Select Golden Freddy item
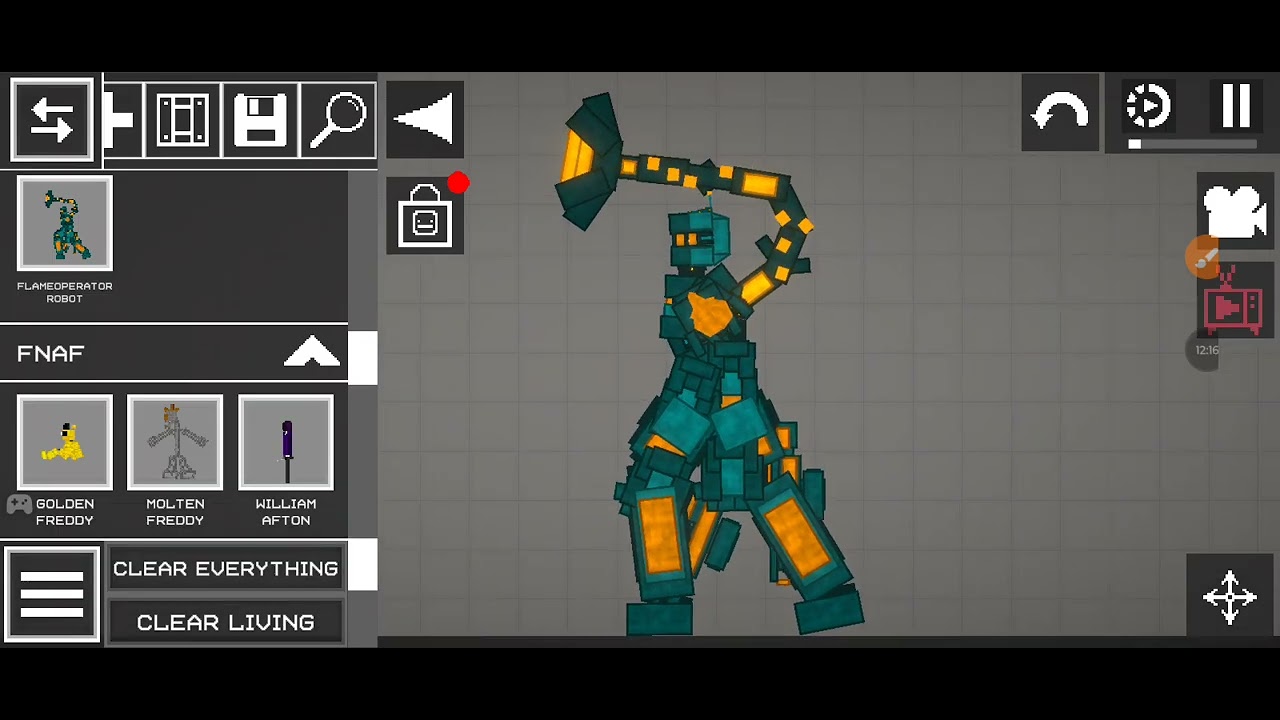Image resolution: width=1280 pixels, height=720 pixels. point(65,442)
